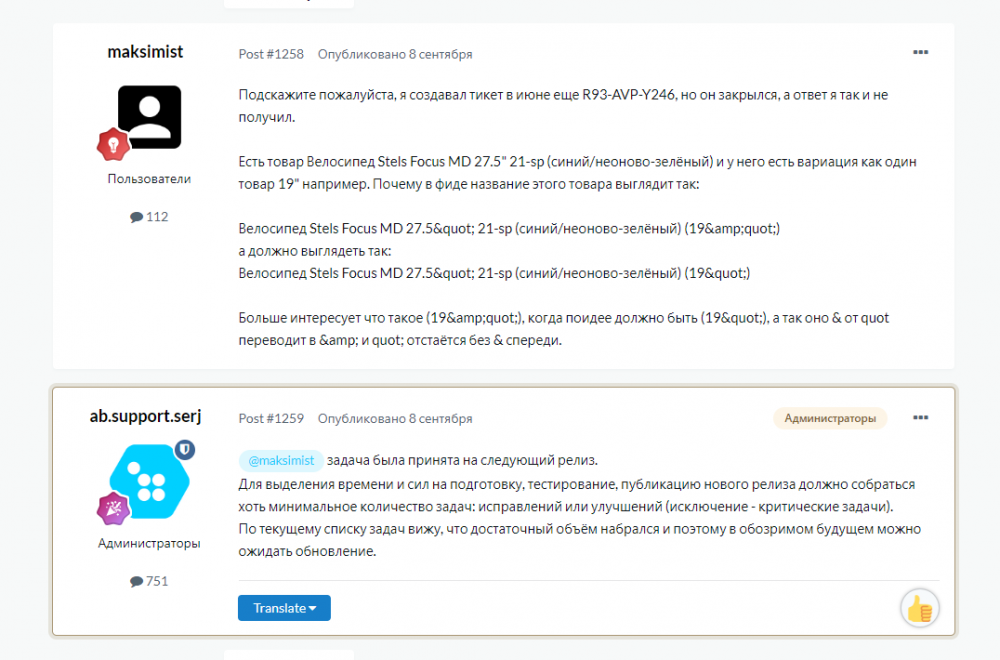Expand the Translate dropdown button

pyautogui.click(x=284, y=608)
